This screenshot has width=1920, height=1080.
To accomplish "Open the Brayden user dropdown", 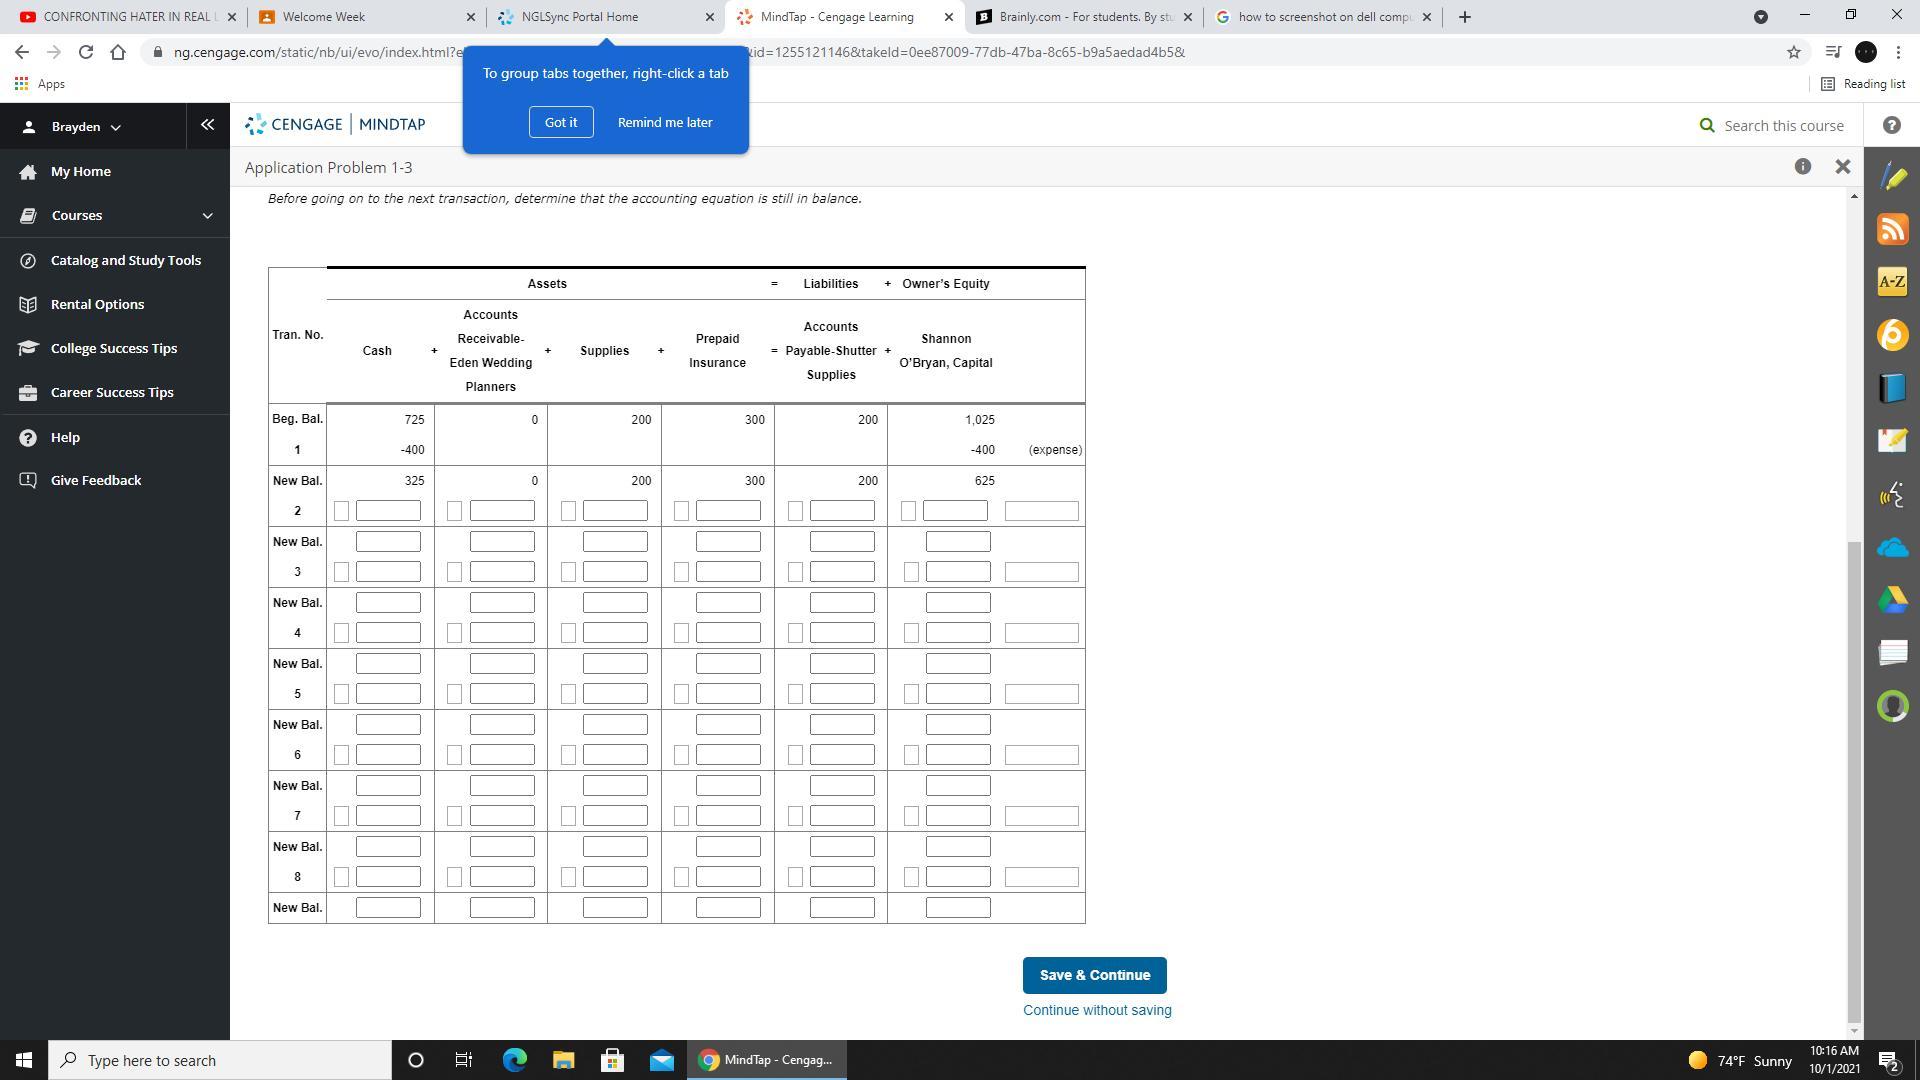I will (x=86, y=127).
